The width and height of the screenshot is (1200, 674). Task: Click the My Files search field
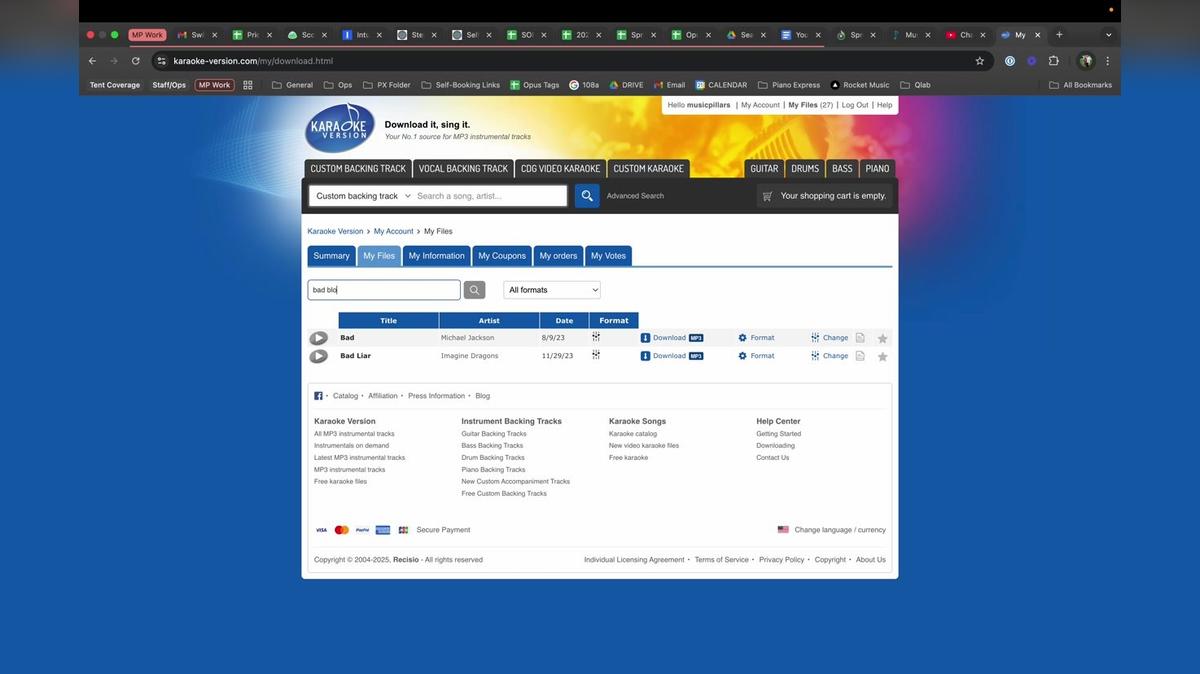pos(384,290)
